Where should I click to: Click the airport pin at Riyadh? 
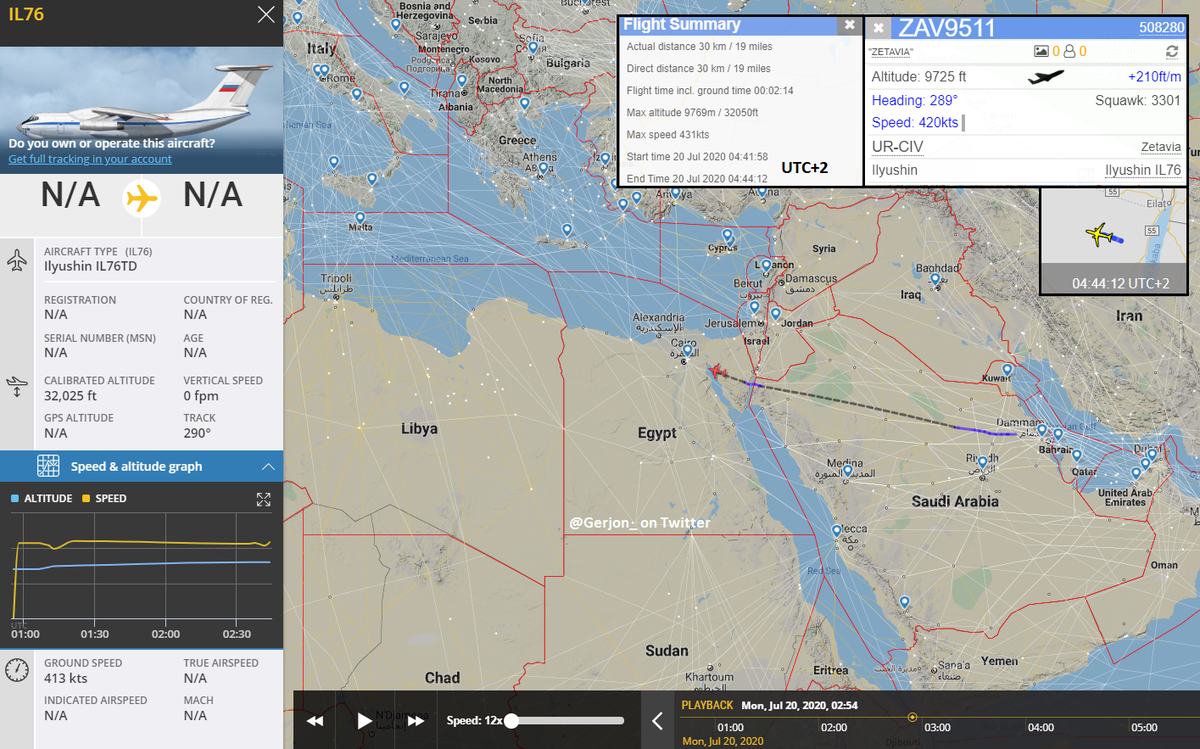coord(983,463)
